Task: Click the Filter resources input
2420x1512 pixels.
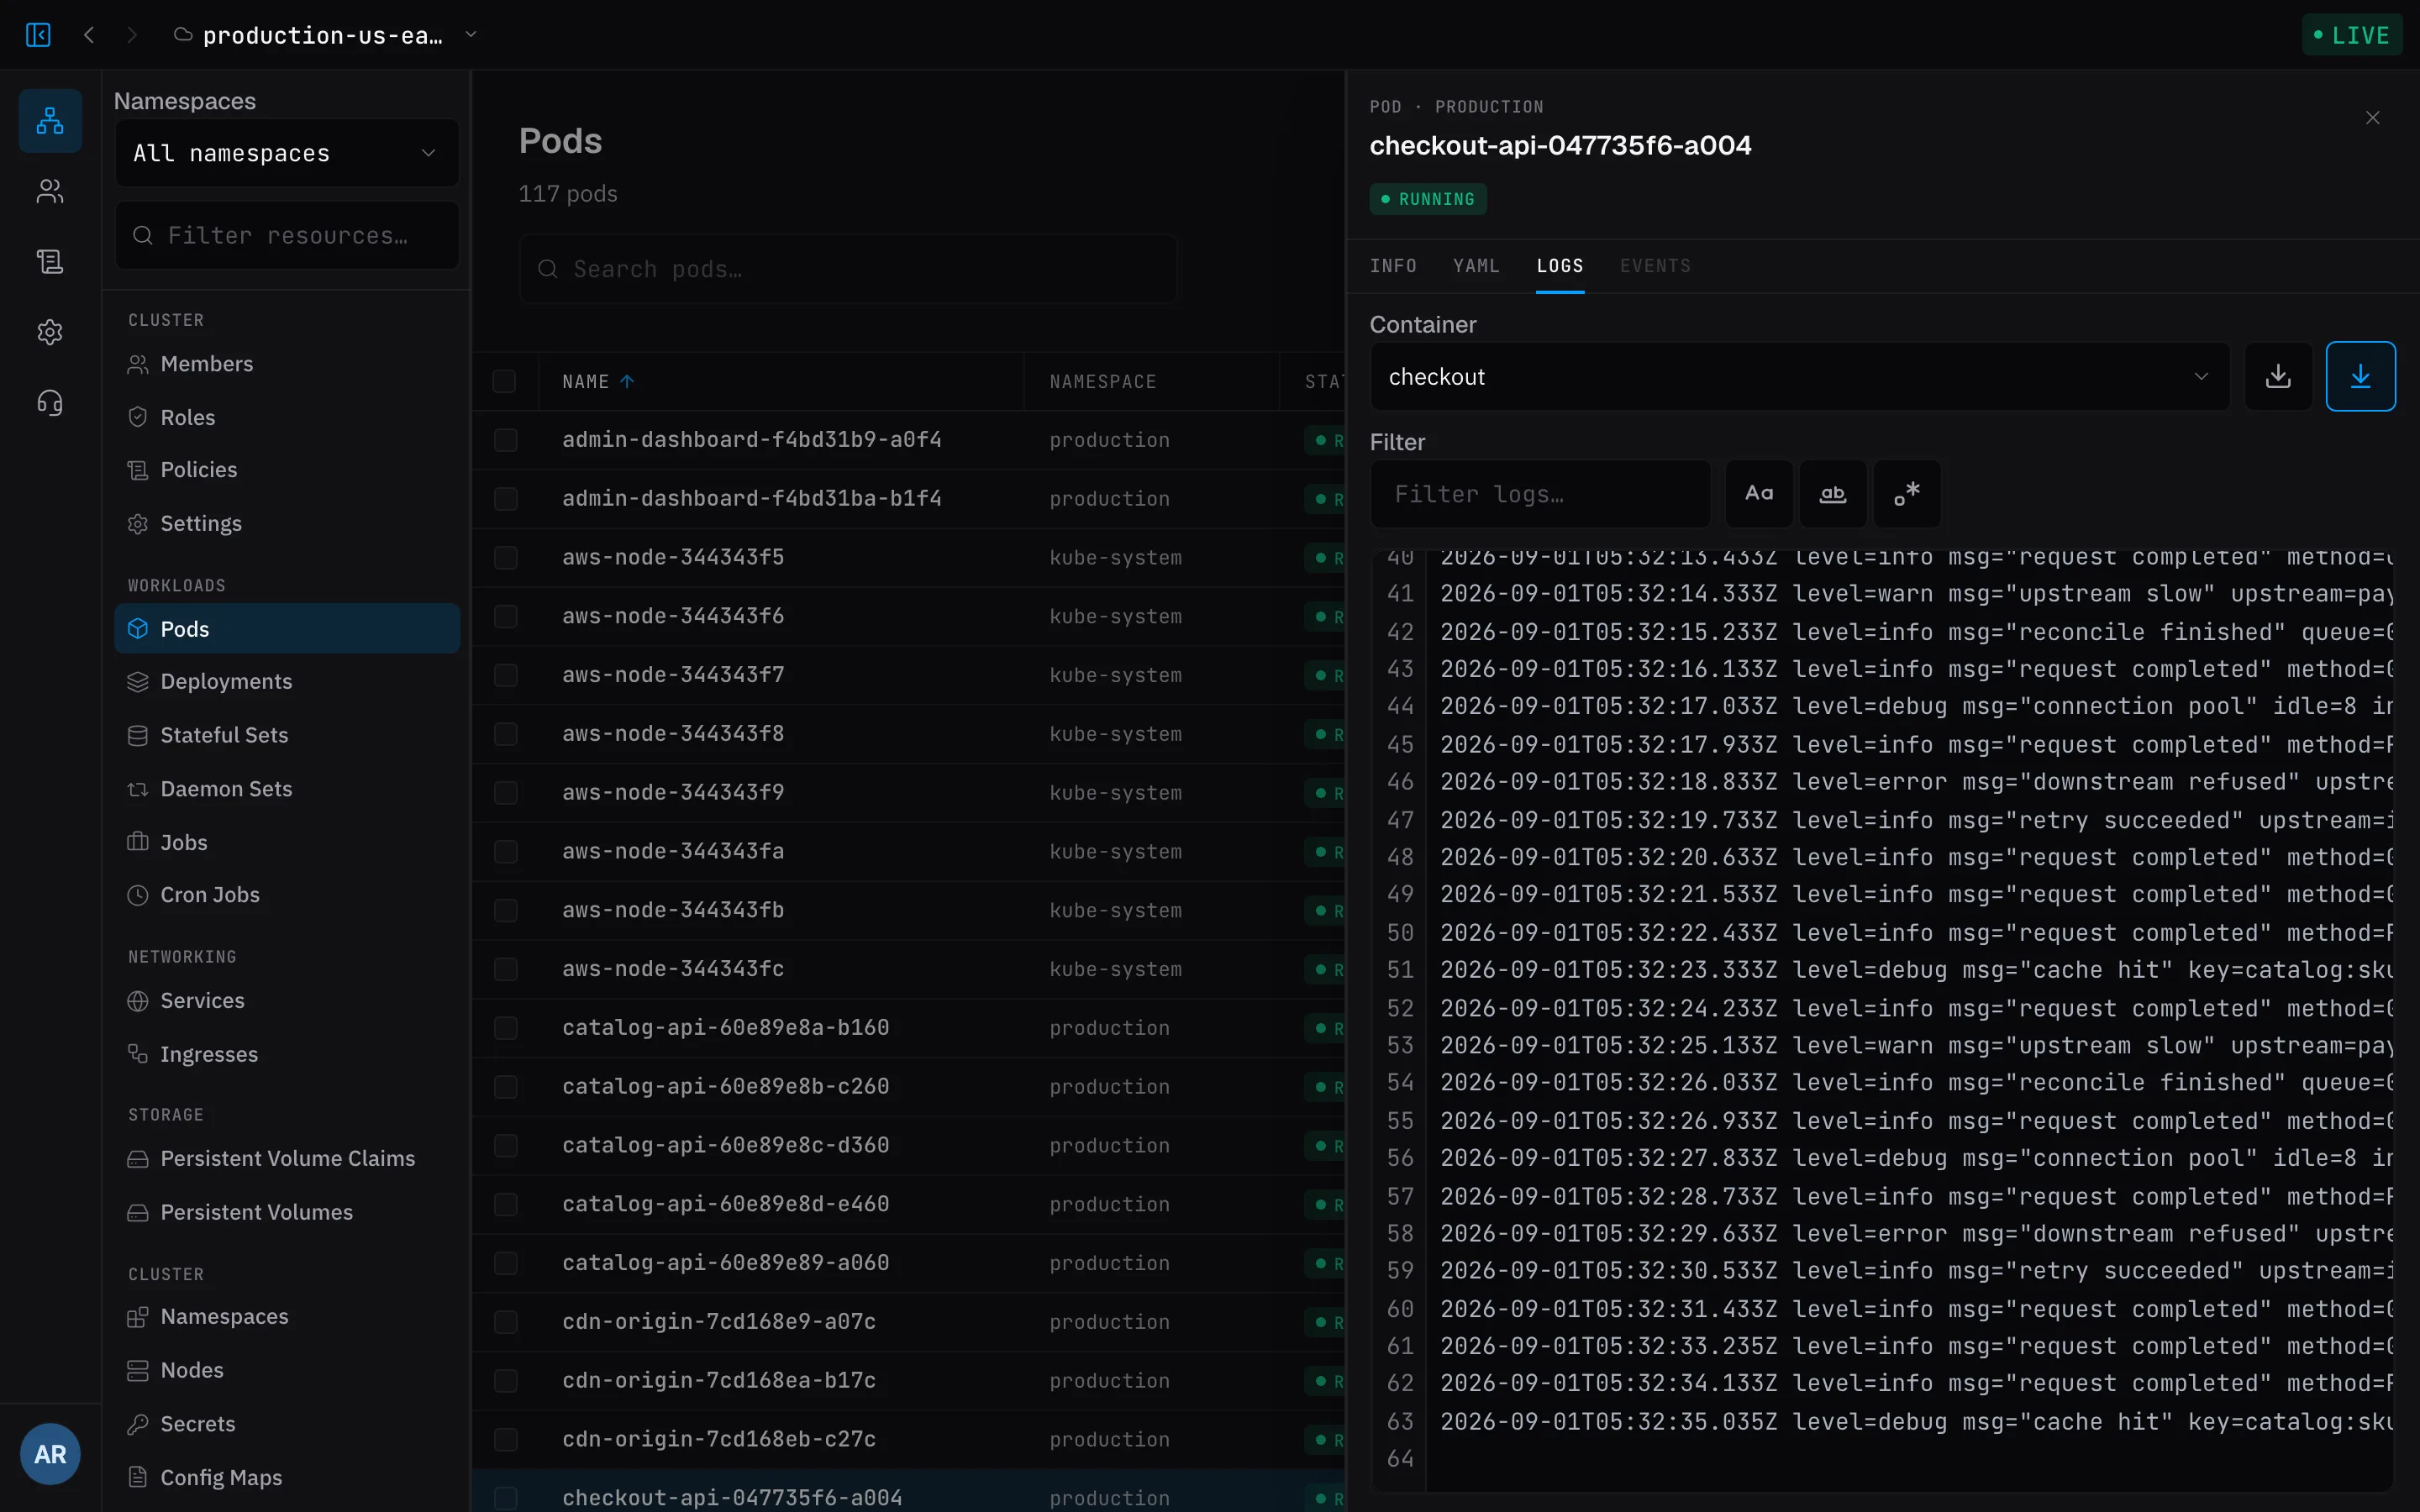Action: [287, 235]
